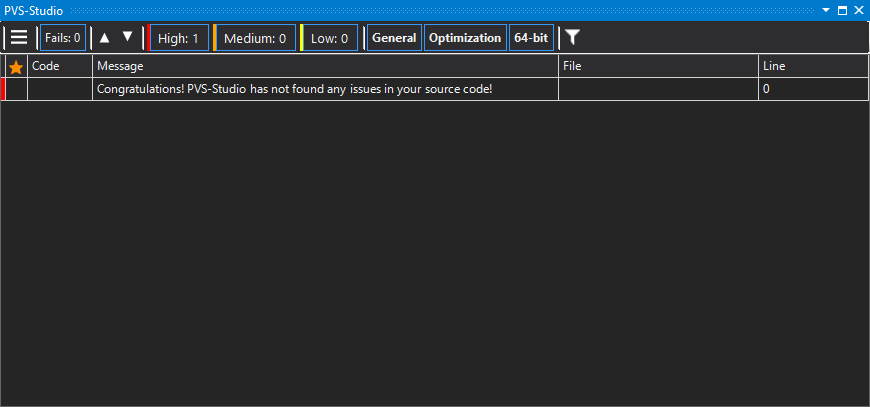Toggle the Low: 0 severity filter
Screen dimensions: 870x407
tap(329, 38)
